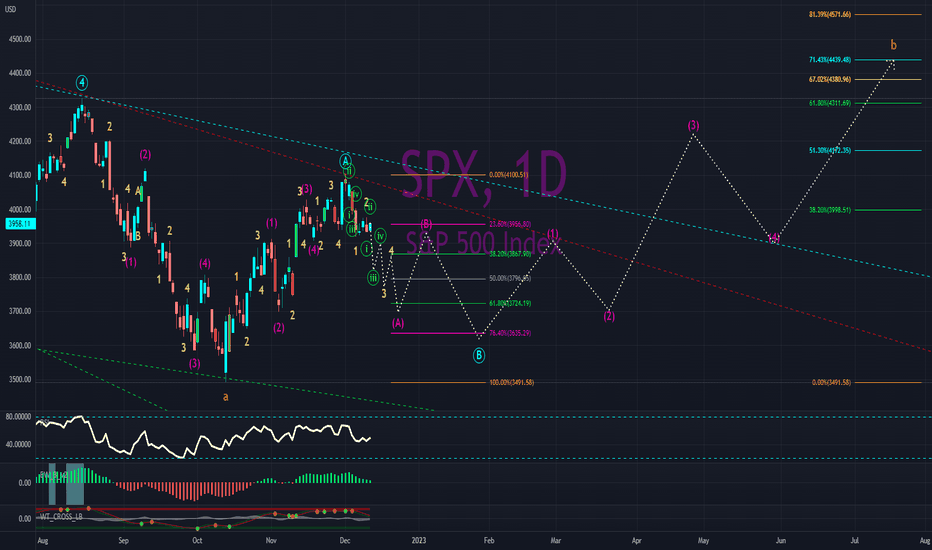Select the 4300.00 price axis label

click(x=20, y=108)
